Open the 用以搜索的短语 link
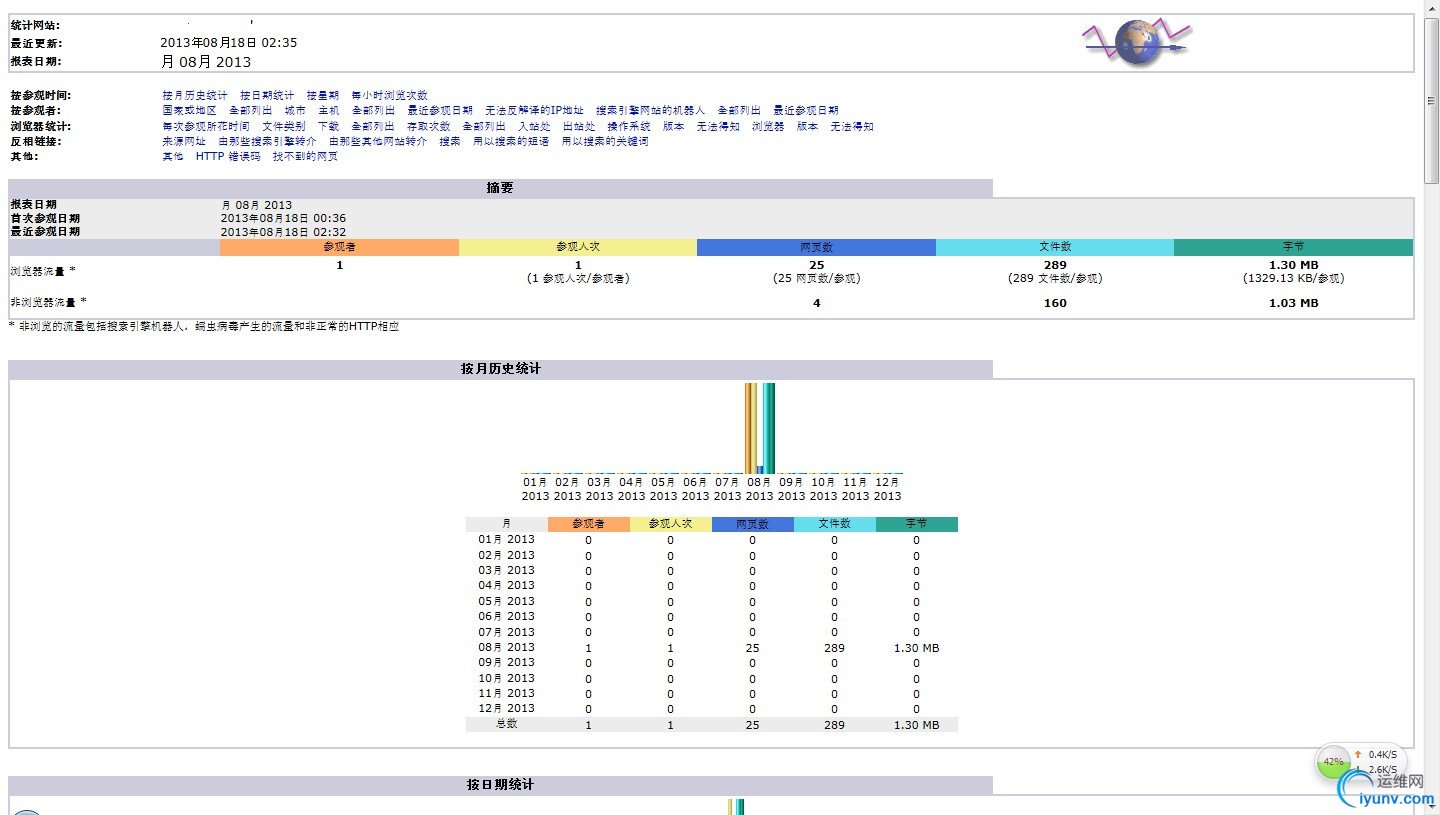 click(511, 142)
